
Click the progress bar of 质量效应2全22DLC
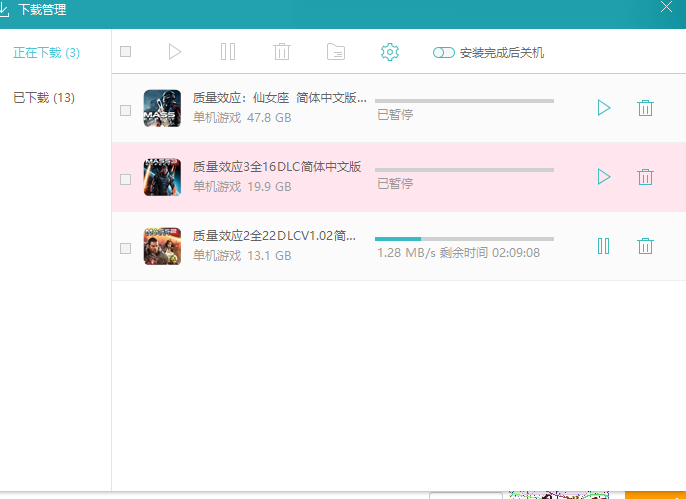pos(464,239)
